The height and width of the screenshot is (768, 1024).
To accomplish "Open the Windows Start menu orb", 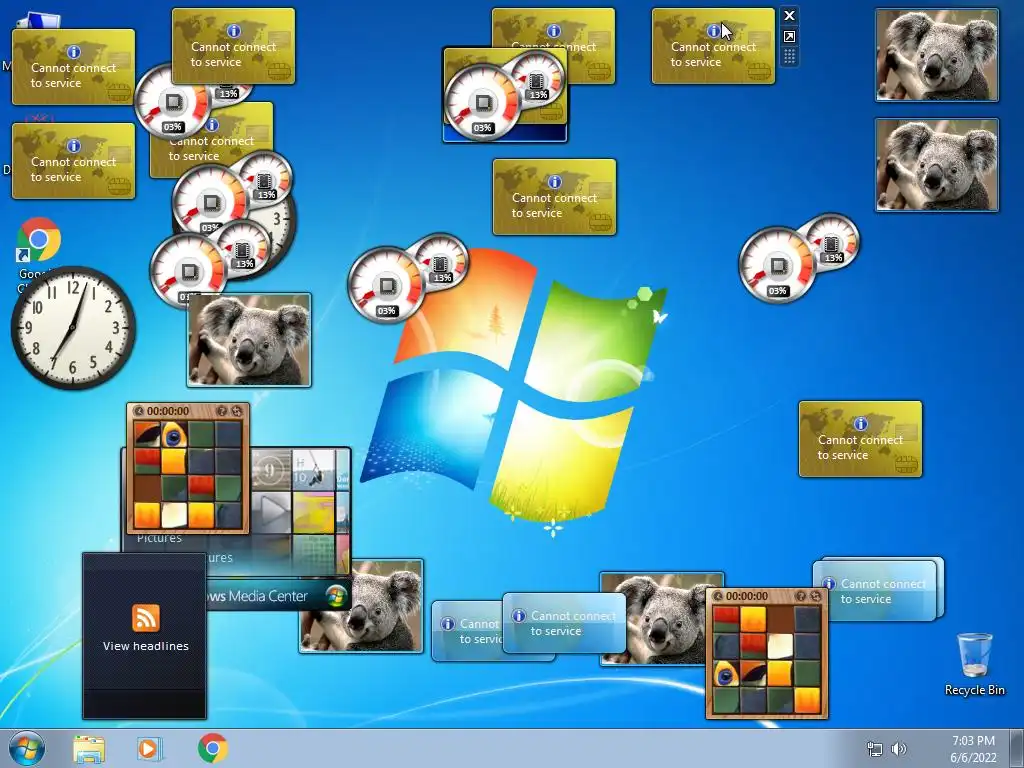I will pos(27,749).
